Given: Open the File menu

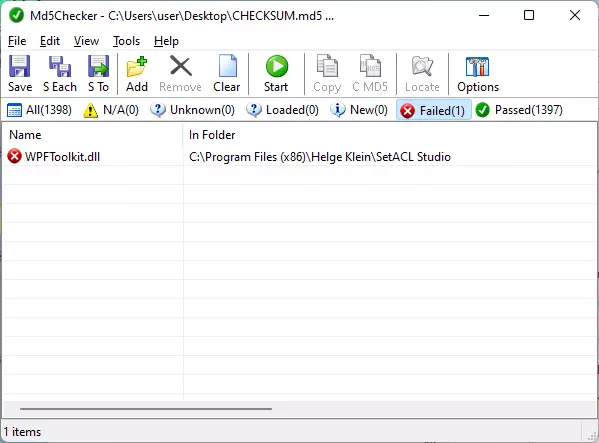Looking at the screenshot, I should (17, 41).
